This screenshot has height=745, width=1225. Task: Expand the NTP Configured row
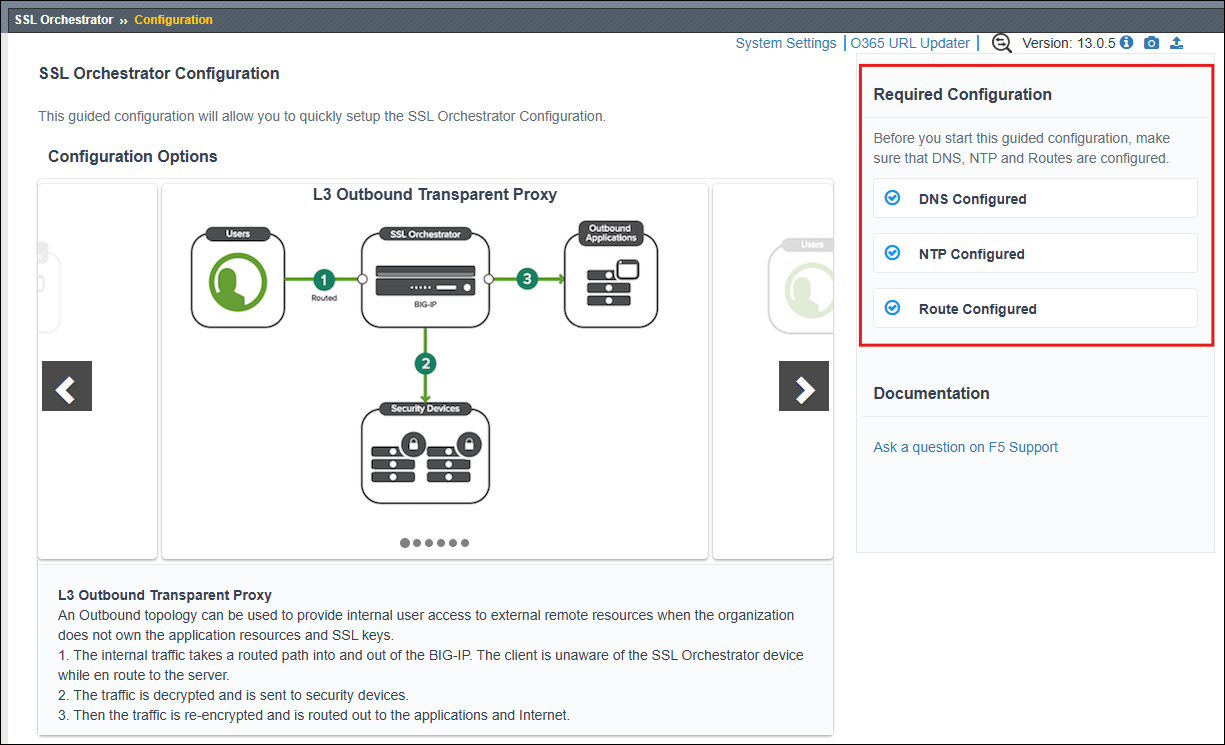[1035, 253]
